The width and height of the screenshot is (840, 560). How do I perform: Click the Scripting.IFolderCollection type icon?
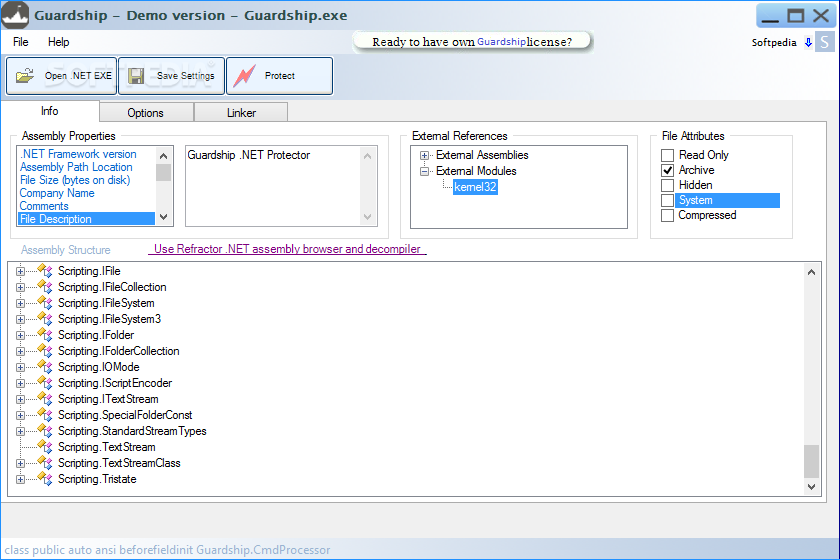point(46,351)
